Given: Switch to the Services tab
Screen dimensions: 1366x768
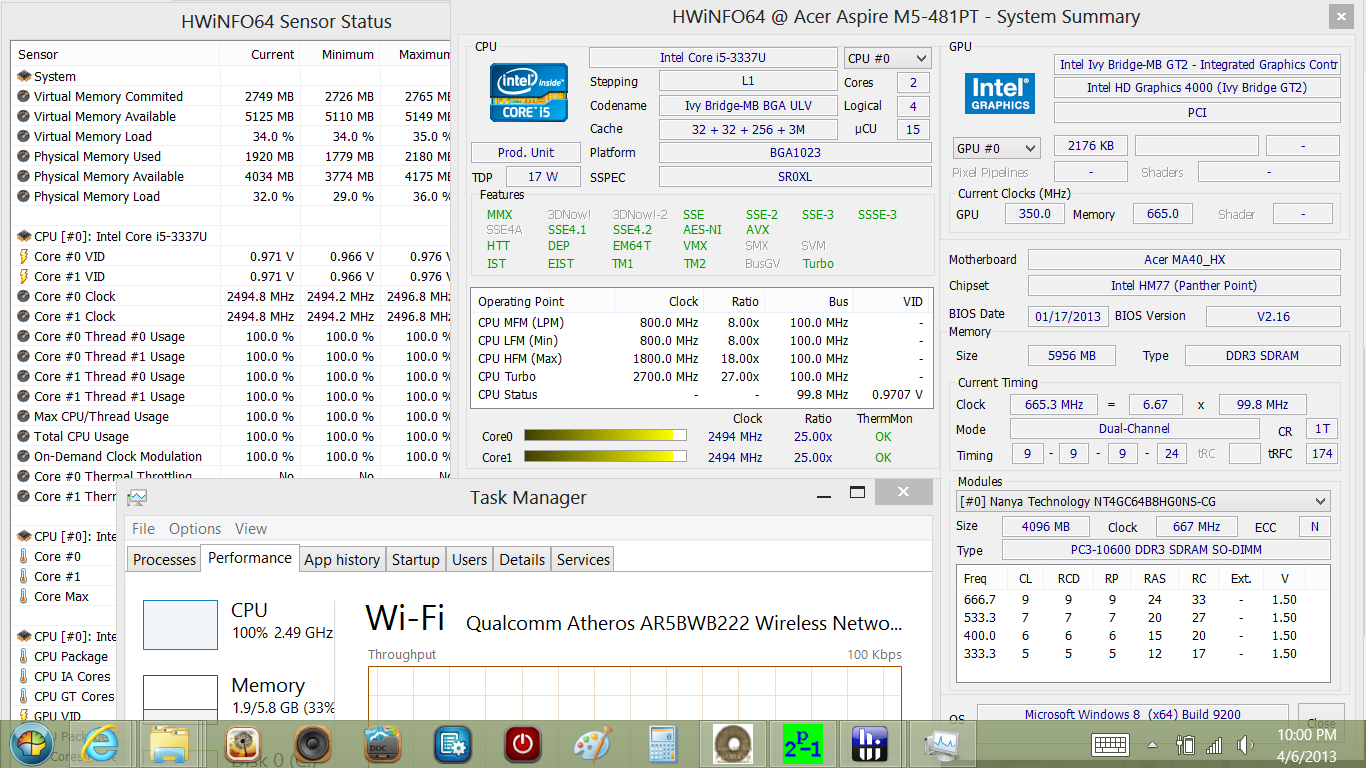Looking at the screenshot, I should click(583, 559).
